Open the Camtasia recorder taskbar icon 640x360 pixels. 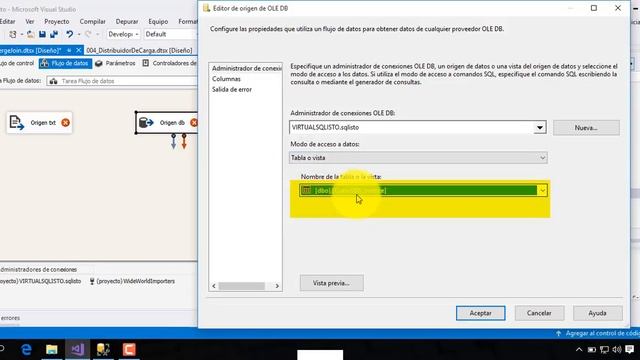[129, 349]
